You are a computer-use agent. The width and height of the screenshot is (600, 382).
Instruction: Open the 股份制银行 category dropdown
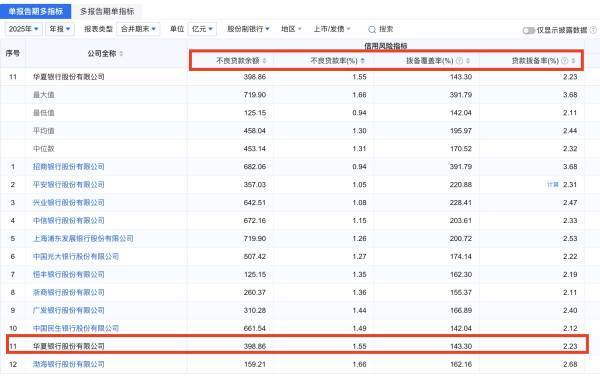click(248, 29)
